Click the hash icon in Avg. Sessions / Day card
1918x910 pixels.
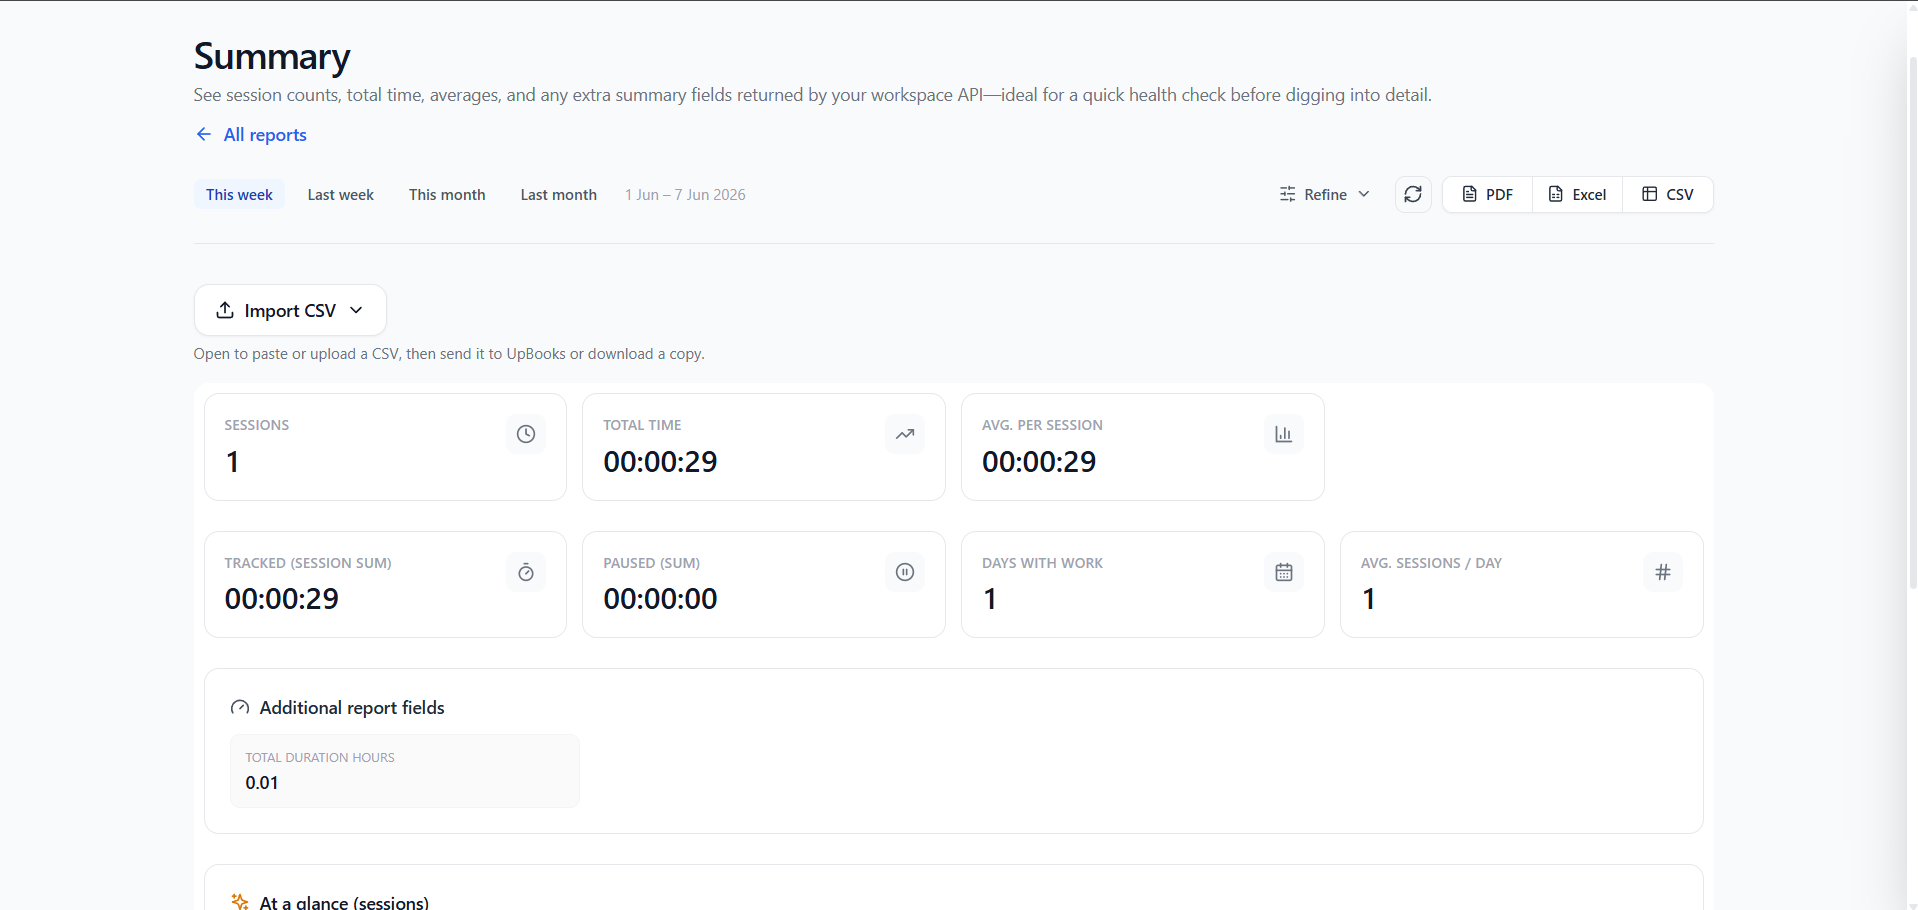[1662, 572]
